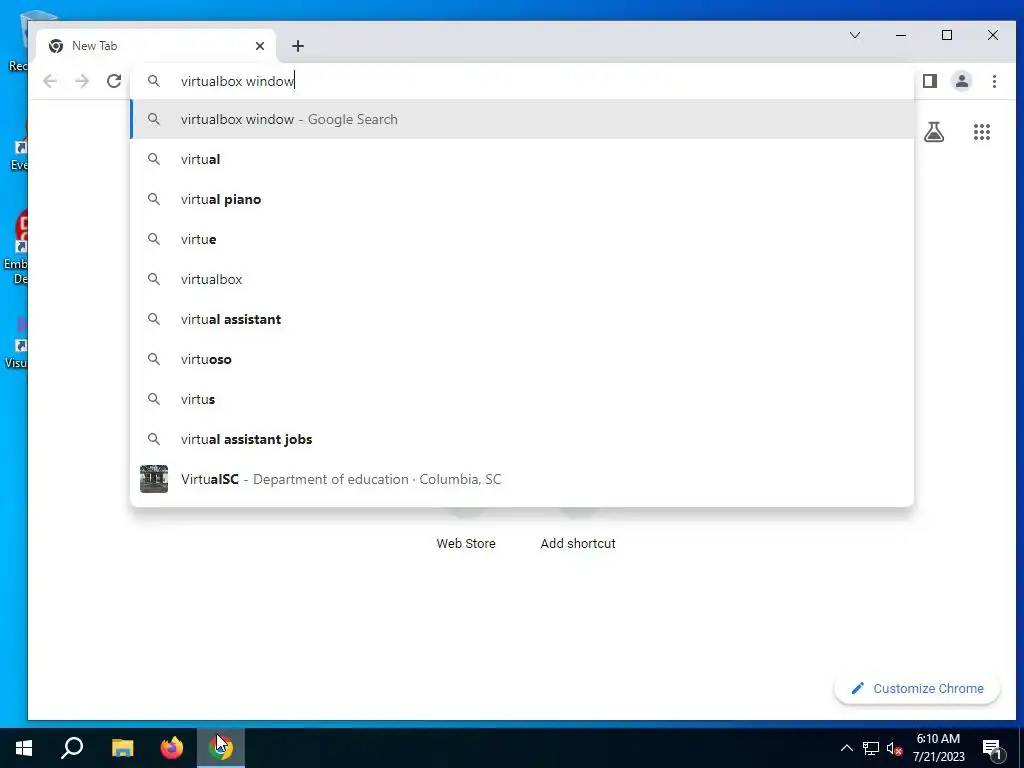Choose 'virtualbox window - Google Search' suggestion
Screen dimensions: 1024x768
[x=522, y=120]
